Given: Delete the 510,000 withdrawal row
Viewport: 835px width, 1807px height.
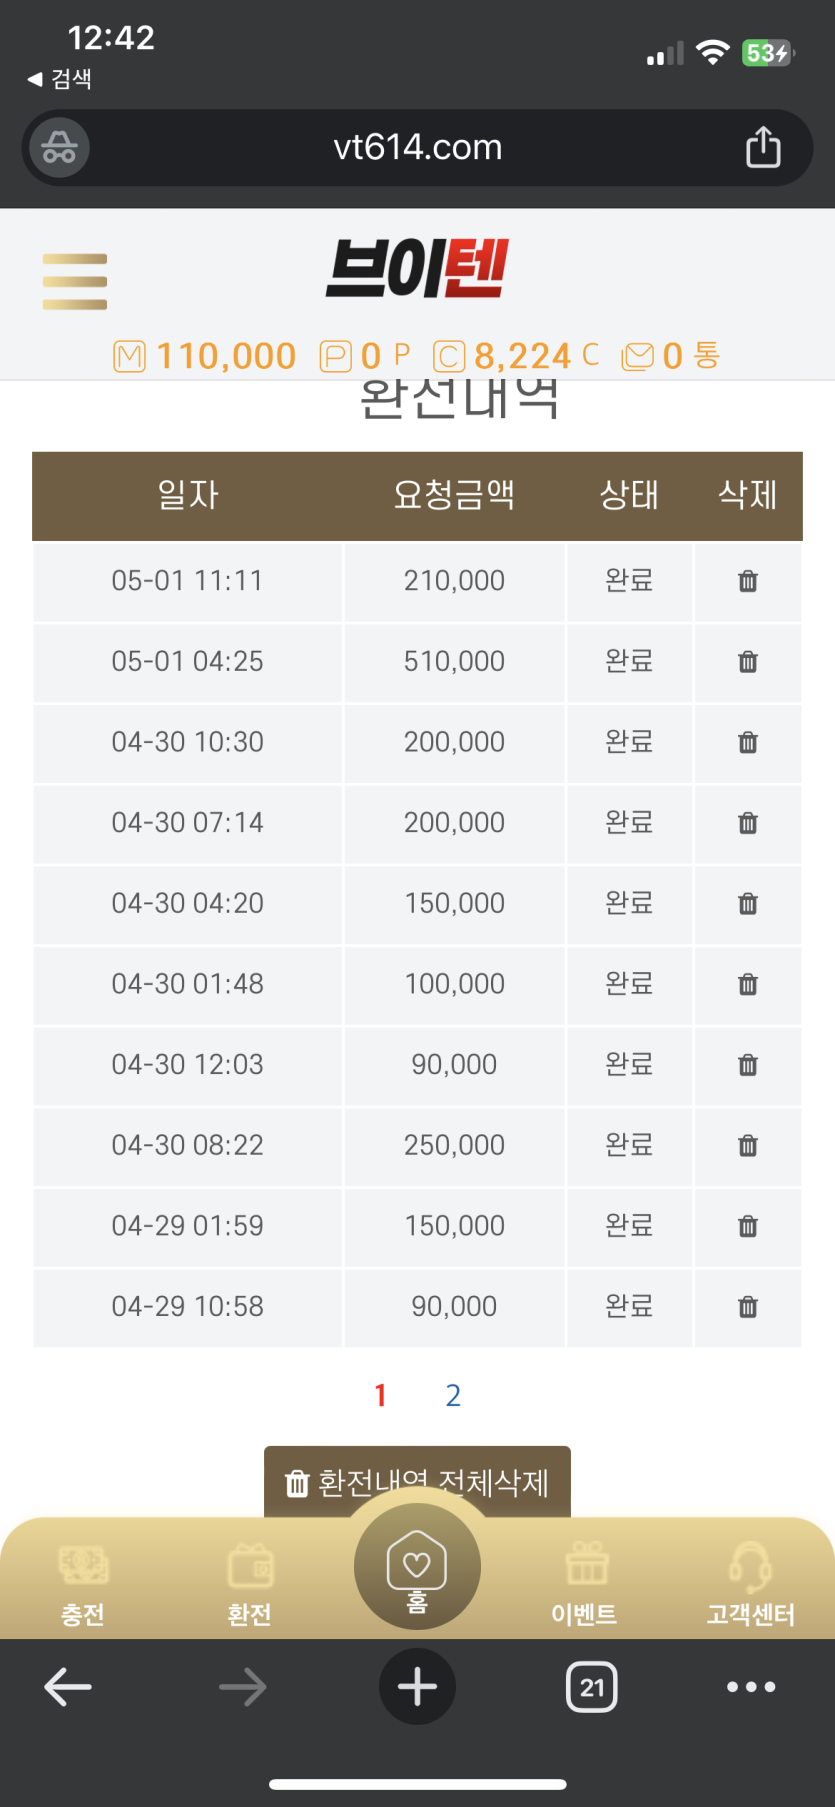Looking at the screenshot, I should click(747, 662).
